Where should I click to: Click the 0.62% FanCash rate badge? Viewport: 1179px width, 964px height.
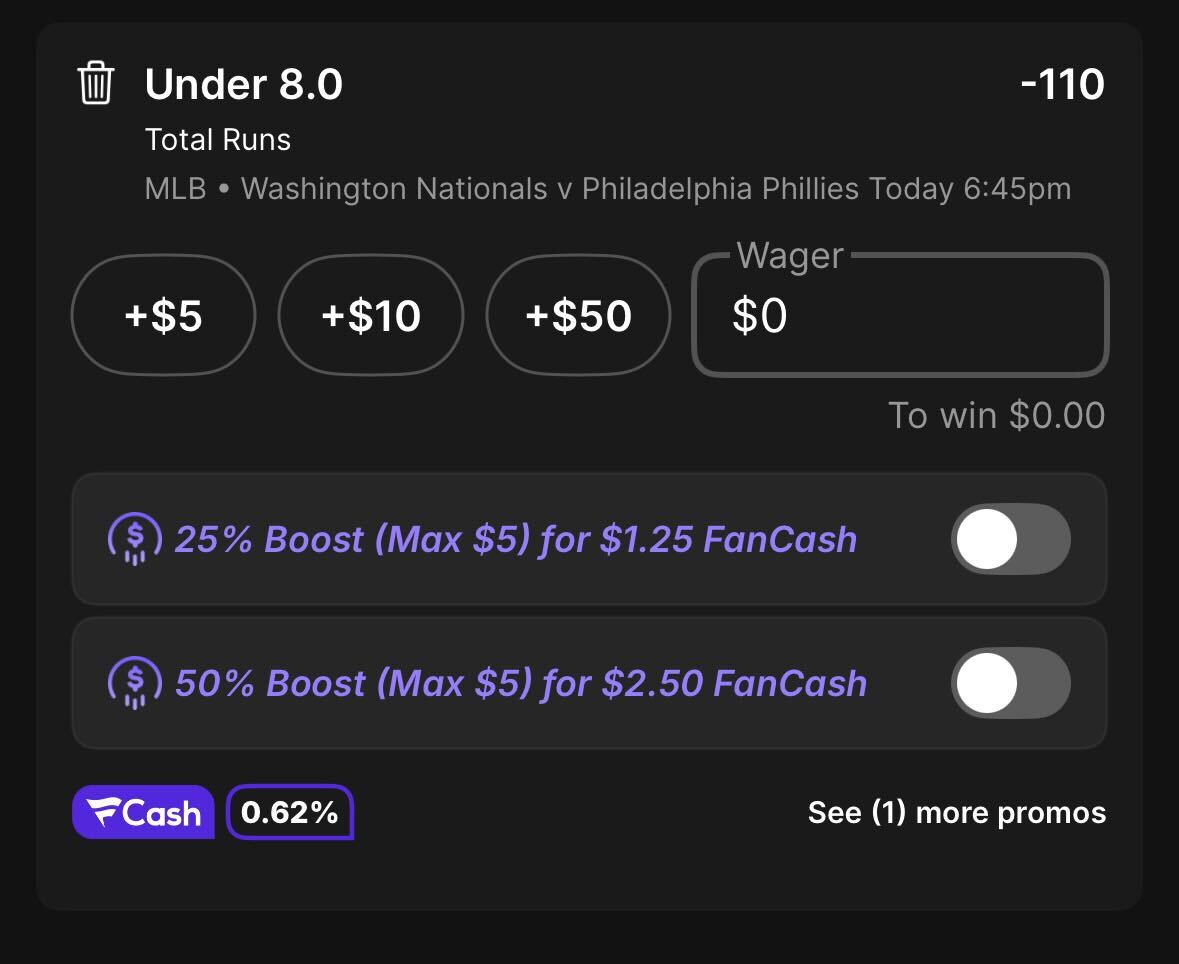(290, 812)
